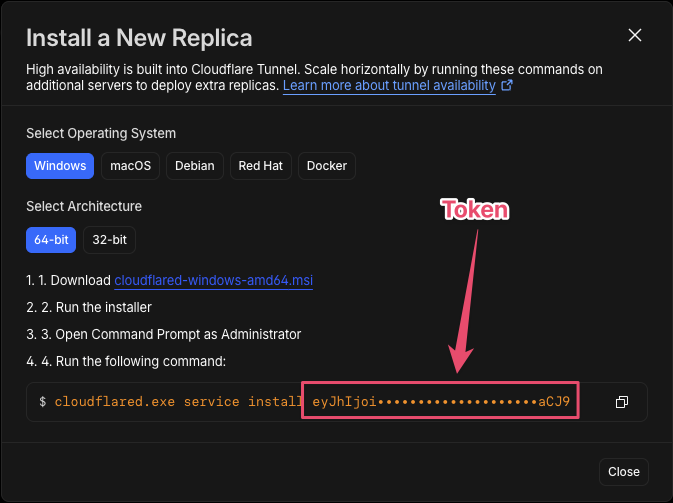Click the external link icon after tunnel availability
The width and height of the screenshot is (673, 503).
point(507,86)
